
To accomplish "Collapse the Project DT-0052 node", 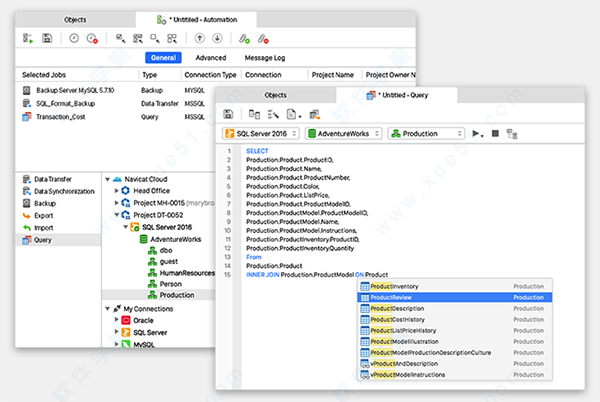I will [117, 215].
